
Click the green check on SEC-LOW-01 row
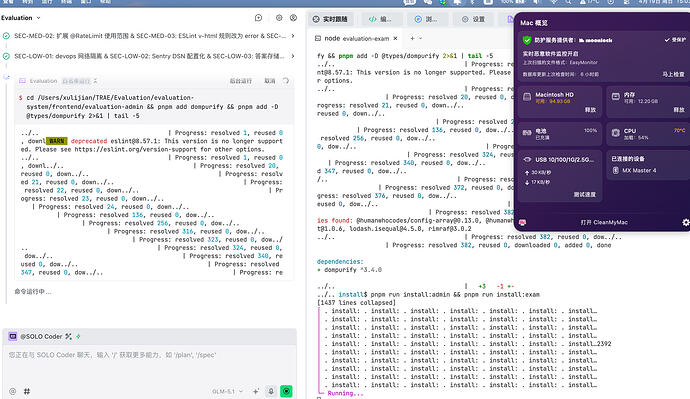click(6, 56)
